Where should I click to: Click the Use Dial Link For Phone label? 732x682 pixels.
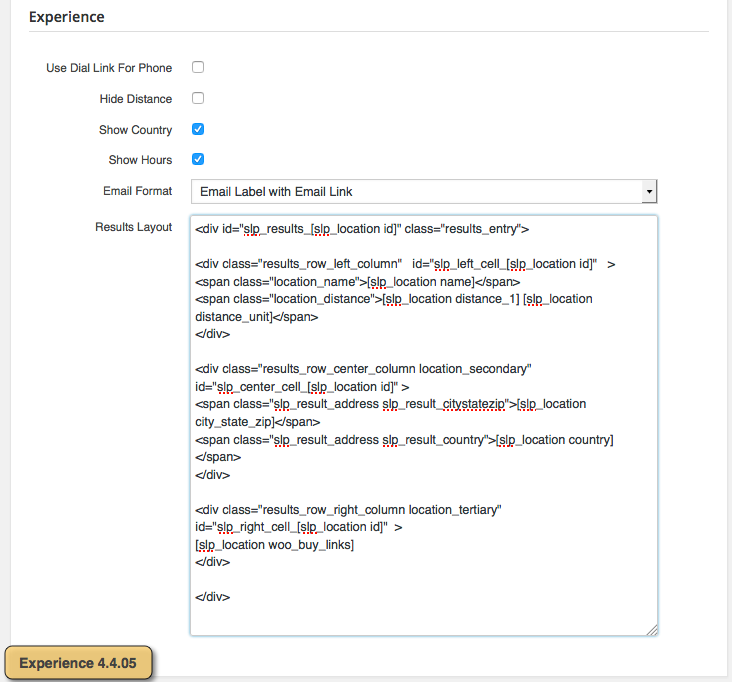109,68
